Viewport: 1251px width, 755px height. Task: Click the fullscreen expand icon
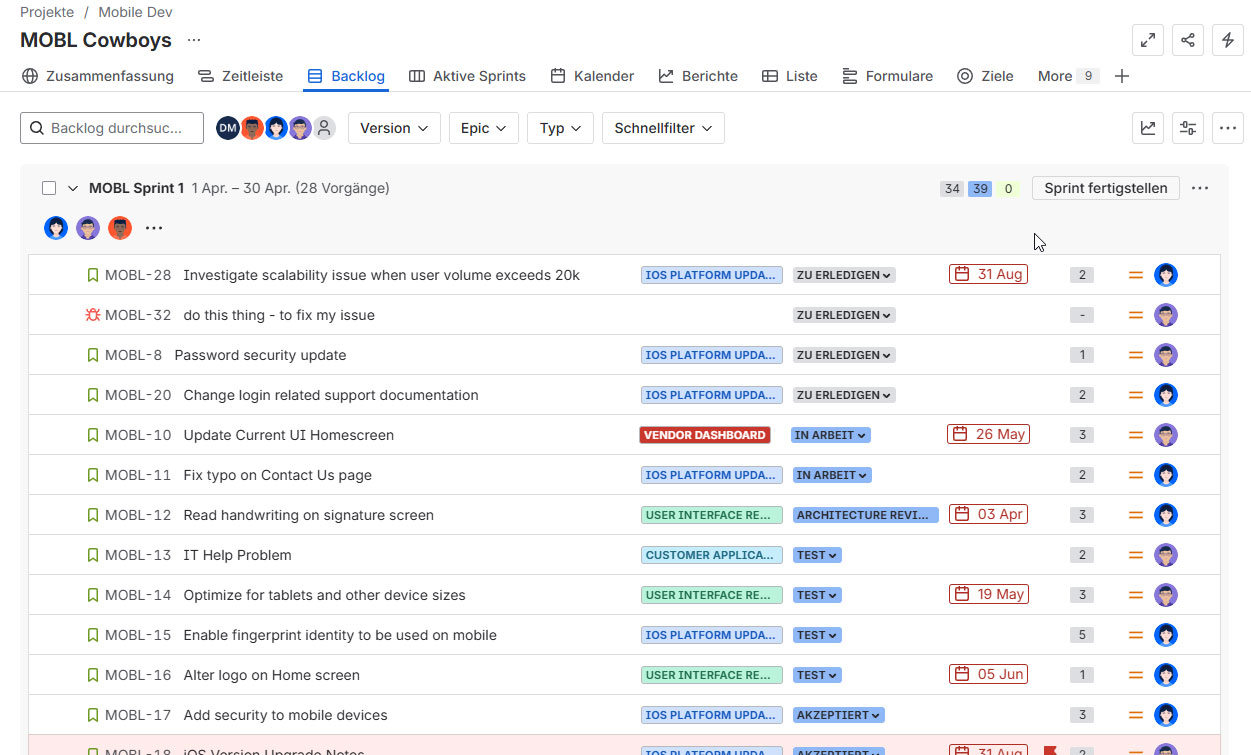pyautogui.click(x=1148, y=40)
